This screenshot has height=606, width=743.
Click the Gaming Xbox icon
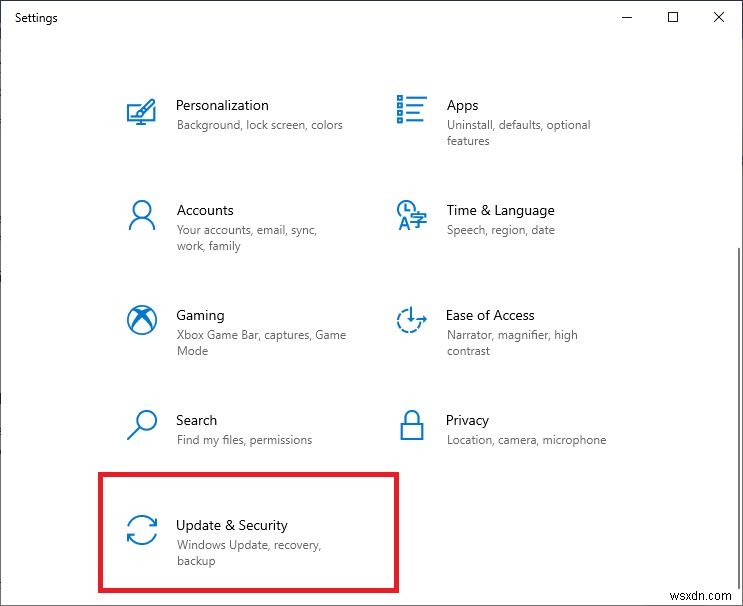(142, 320)
